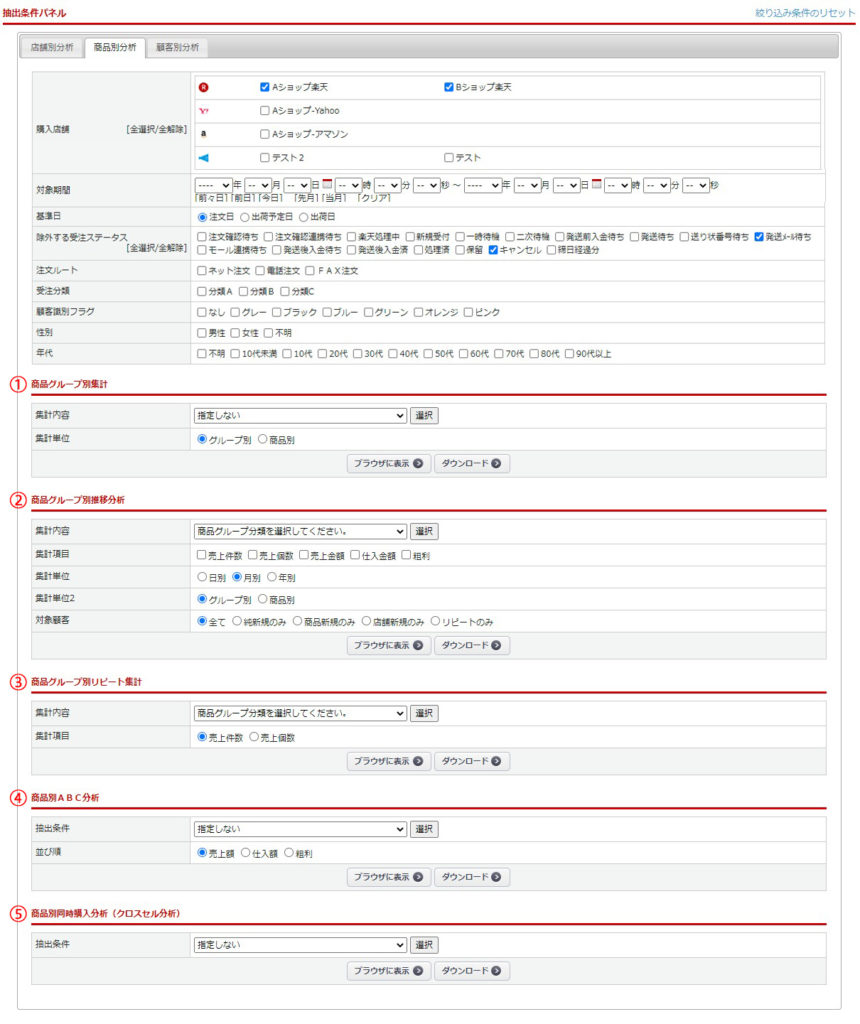Click the Yahoo store icon
The width and height of the screenshot is (860, 1024).
[204, 110]
